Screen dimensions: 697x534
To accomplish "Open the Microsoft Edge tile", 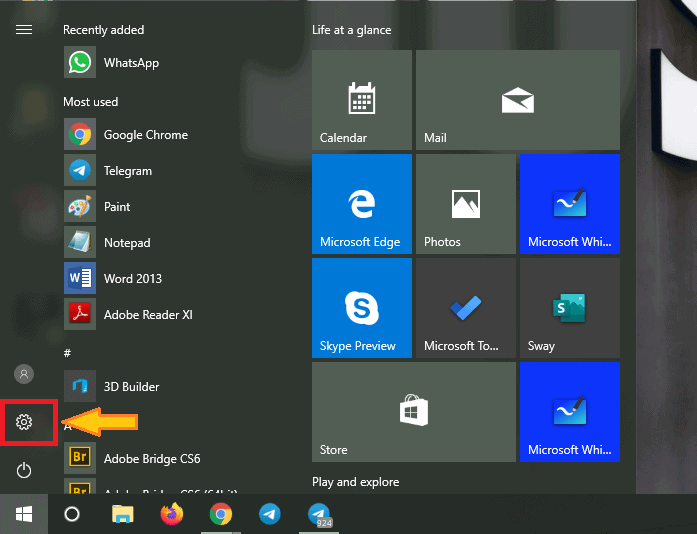I will [362, 204].
